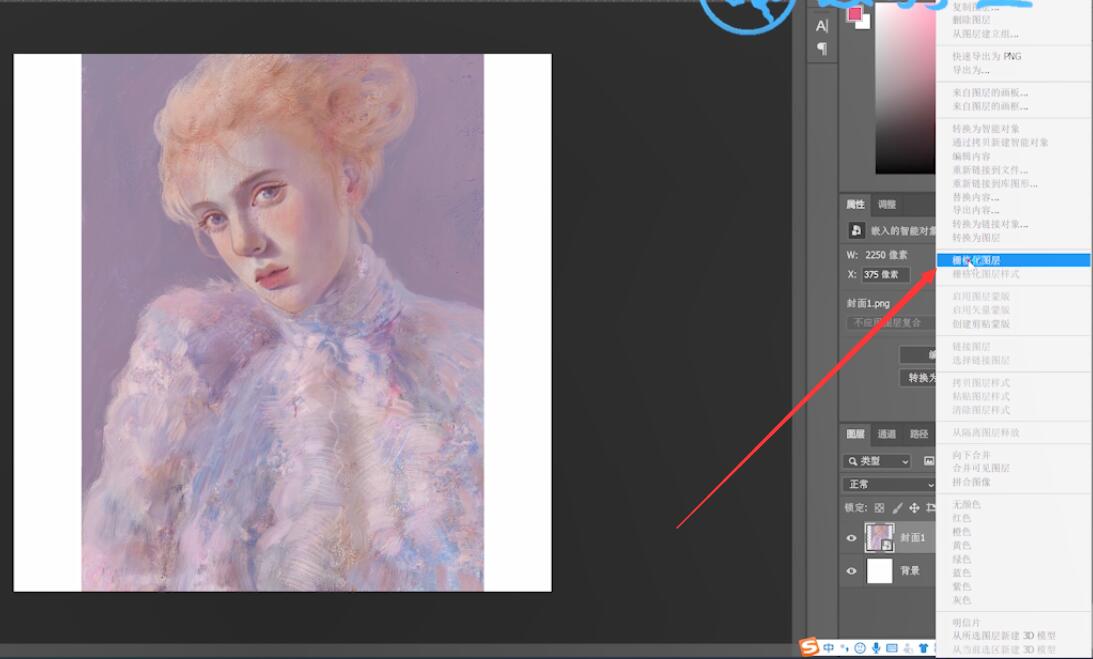Switch to the 路径 tab
The height and width of the screenshot is (659, 1093).
(x=919, y=434)
